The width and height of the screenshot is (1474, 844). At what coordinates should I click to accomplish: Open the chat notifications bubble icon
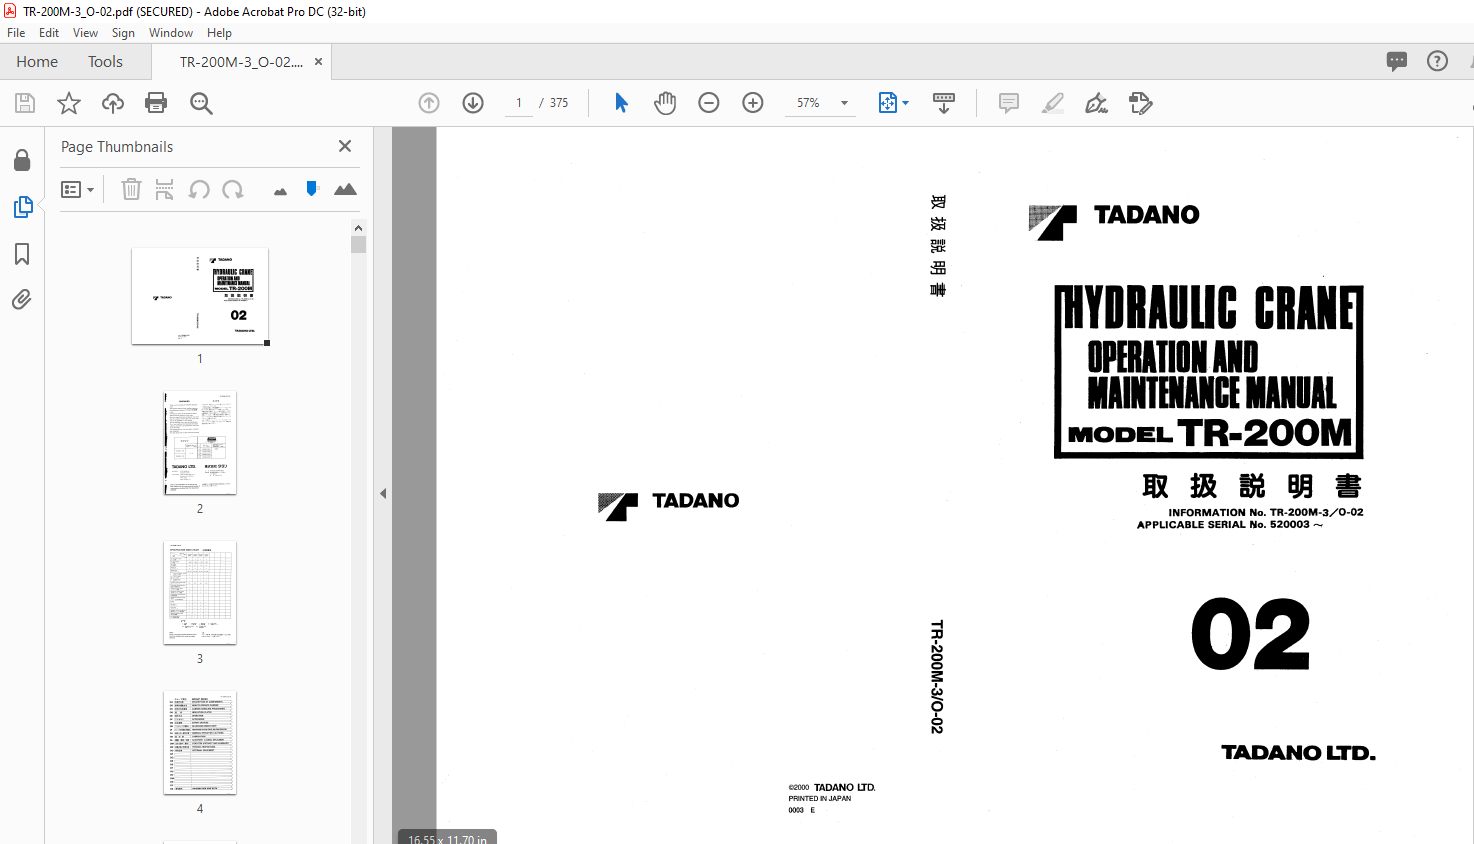pos(1397,61)
